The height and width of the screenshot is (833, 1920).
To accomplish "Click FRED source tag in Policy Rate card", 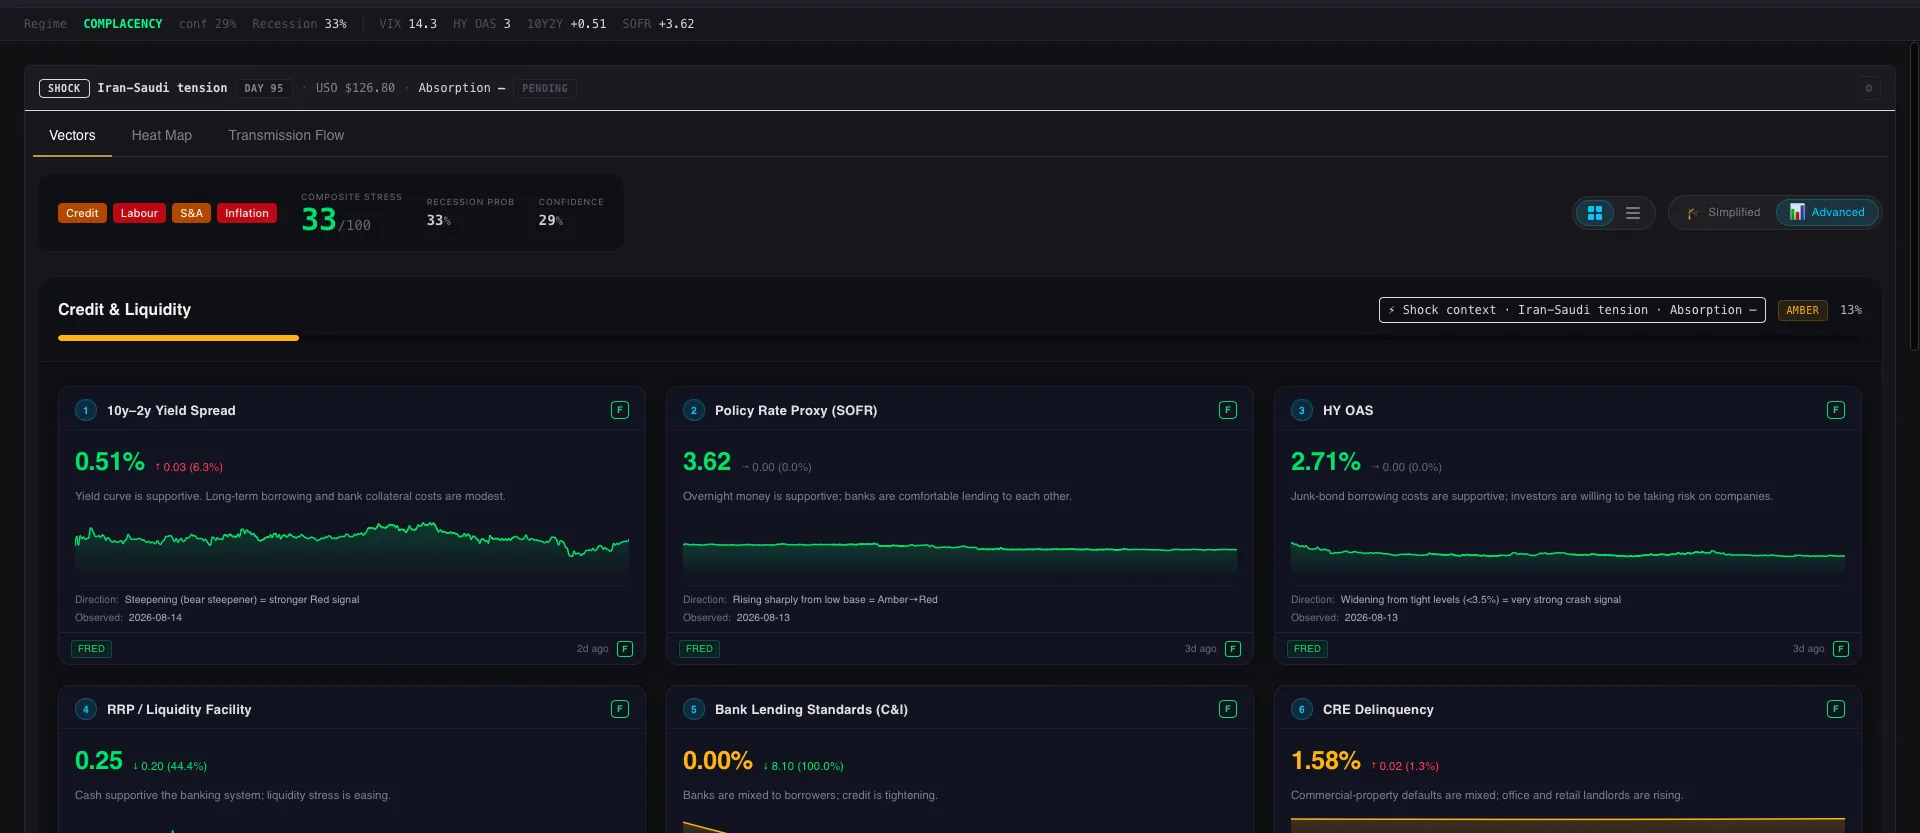I will [699, 649].
